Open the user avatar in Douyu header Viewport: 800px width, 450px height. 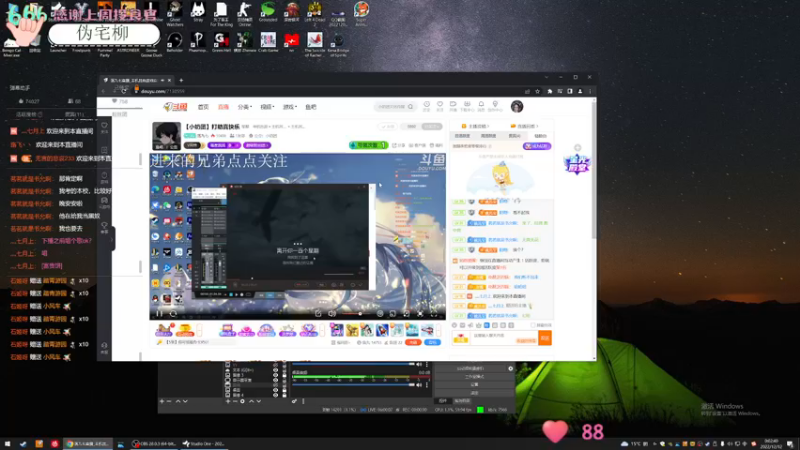(517, 106)
